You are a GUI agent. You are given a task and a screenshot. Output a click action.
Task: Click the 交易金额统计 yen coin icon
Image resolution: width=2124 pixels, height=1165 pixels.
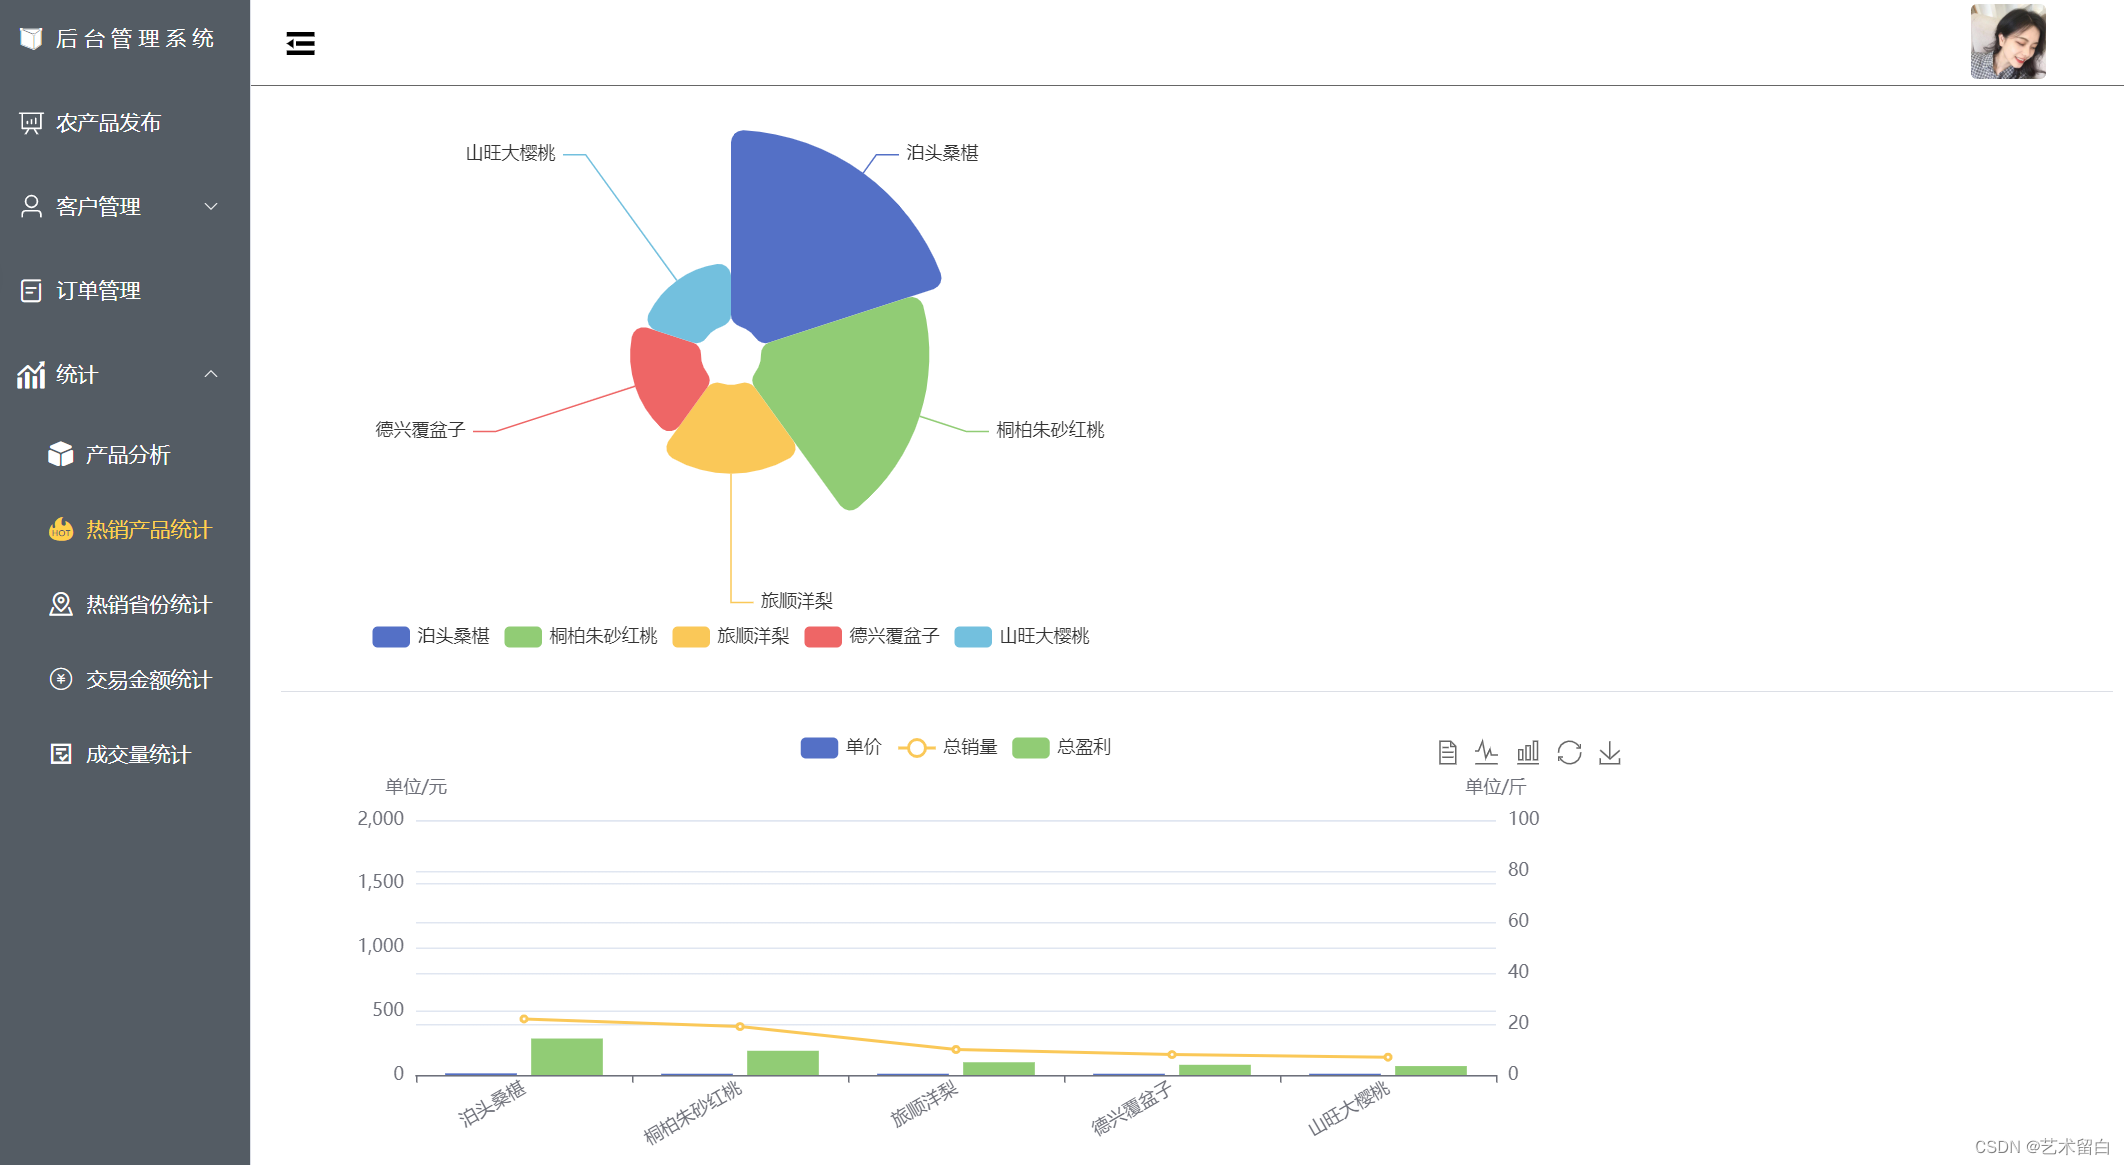click(x=61, y=679)
